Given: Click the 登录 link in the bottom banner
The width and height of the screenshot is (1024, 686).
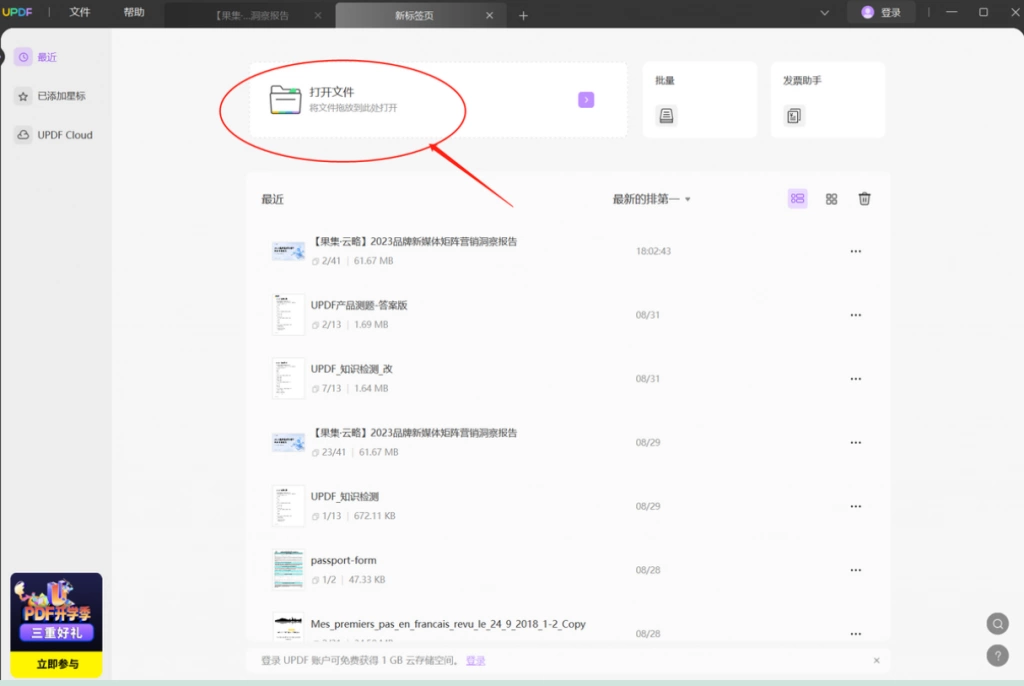Looking at the screenshot, I should point(475,661).
